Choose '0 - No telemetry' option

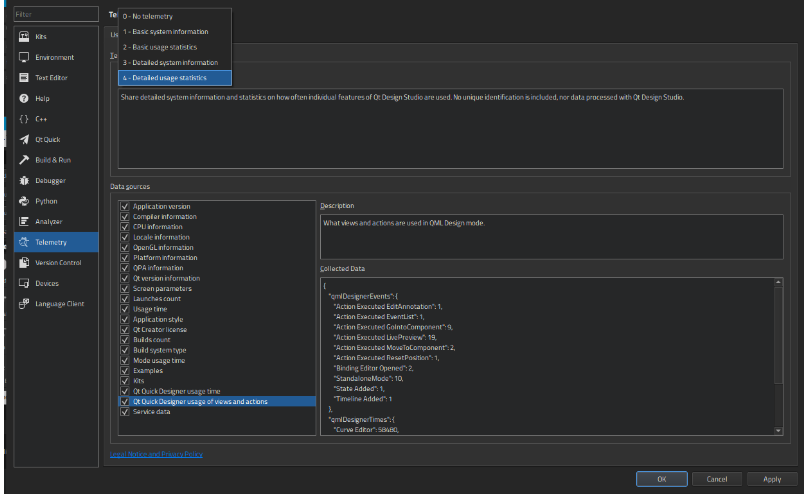pos(175,16)
